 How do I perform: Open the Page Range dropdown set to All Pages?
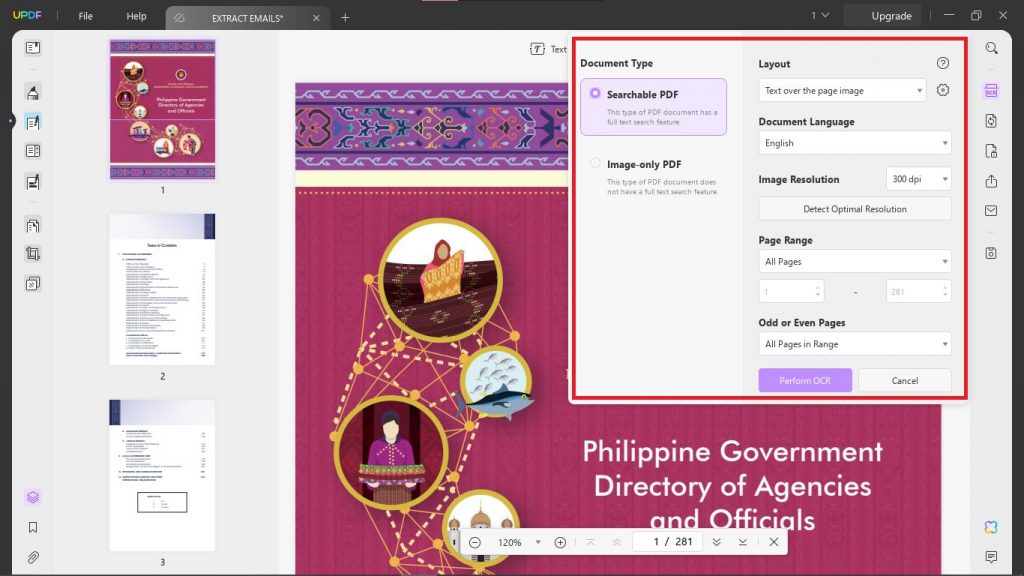(855, 261)
